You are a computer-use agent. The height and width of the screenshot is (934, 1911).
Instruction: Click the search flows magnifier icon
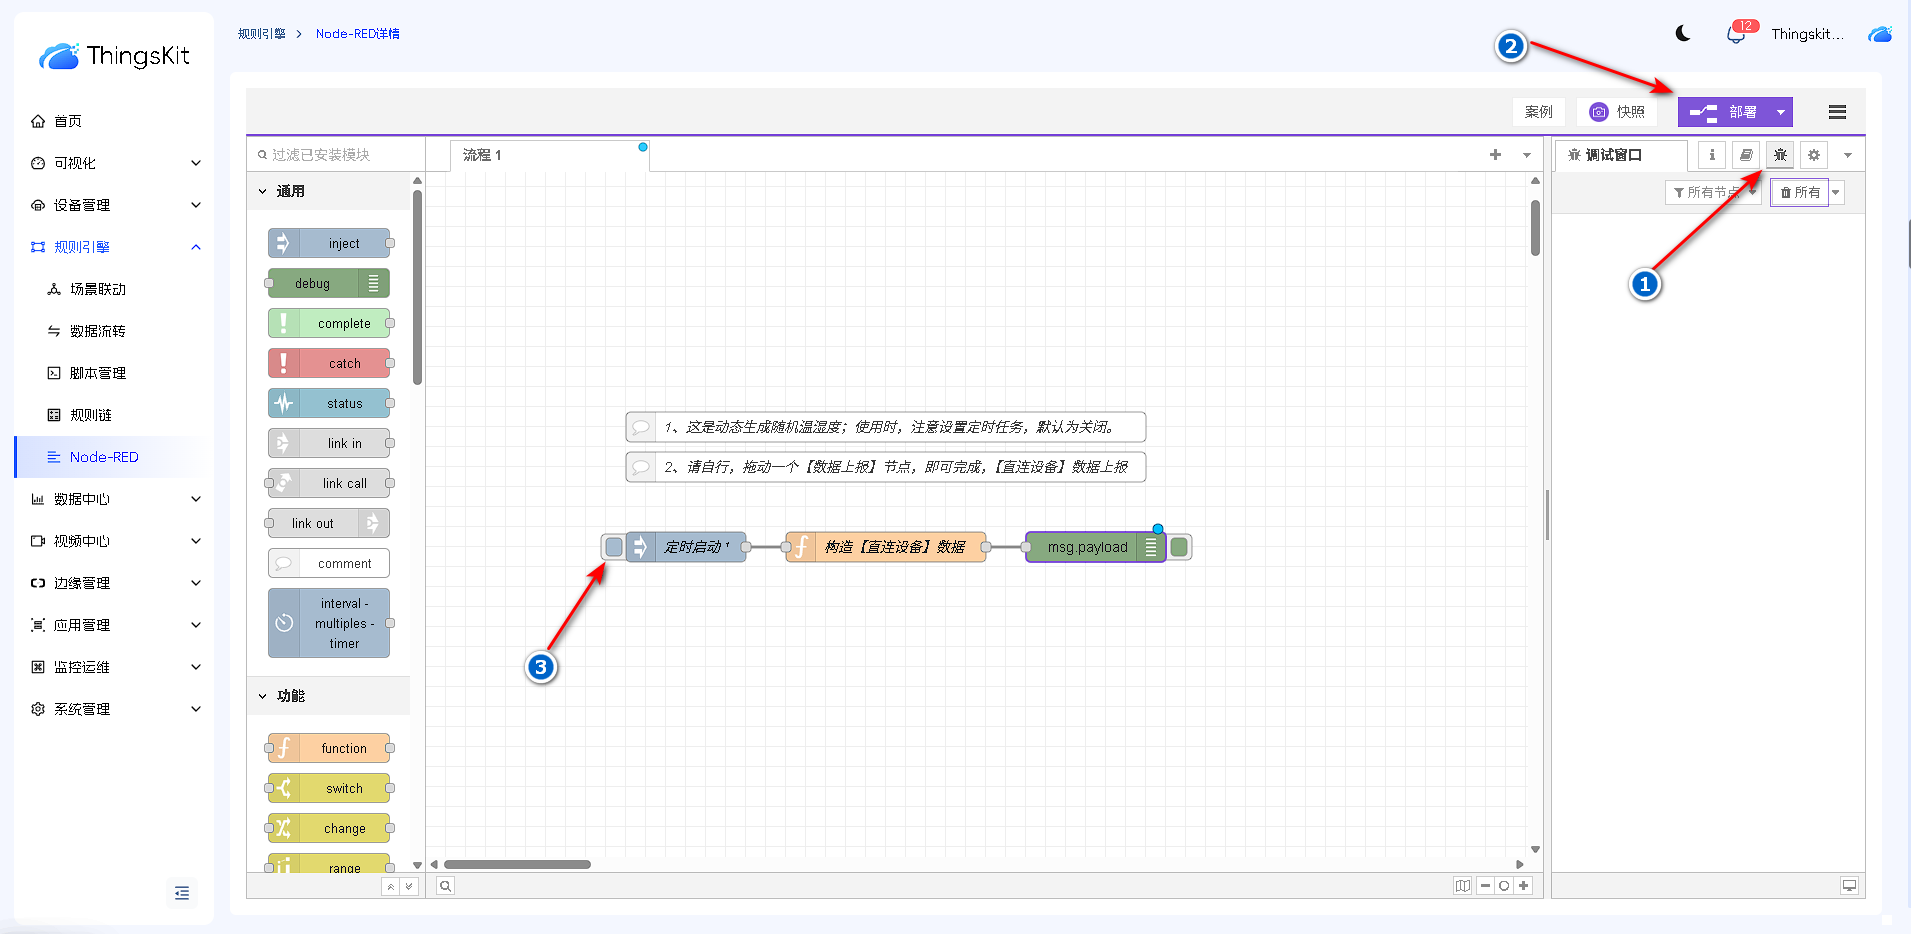[x=446, y=886]
